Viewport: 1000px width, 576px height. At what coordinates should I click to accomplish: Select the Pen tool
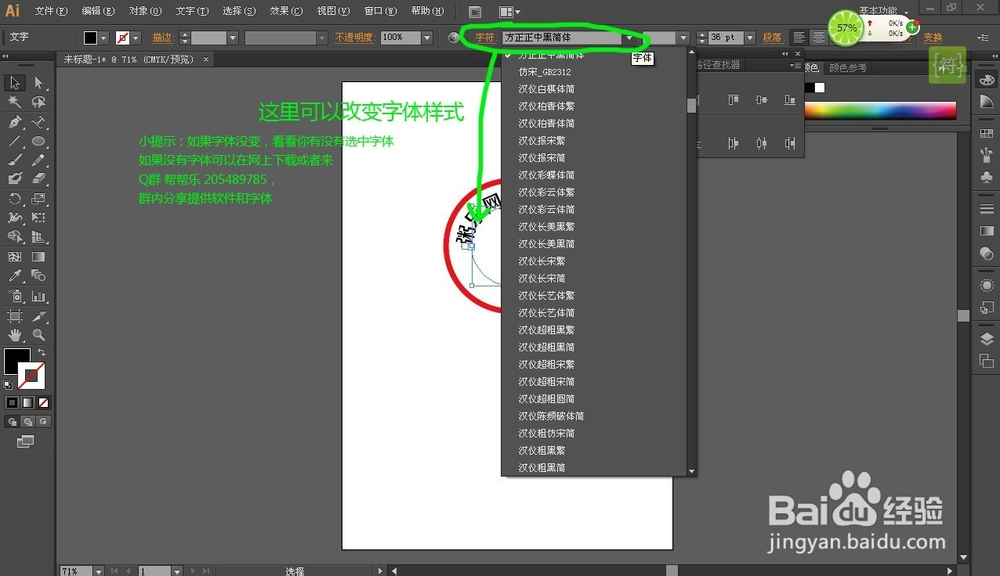click(x=15, y=122)
